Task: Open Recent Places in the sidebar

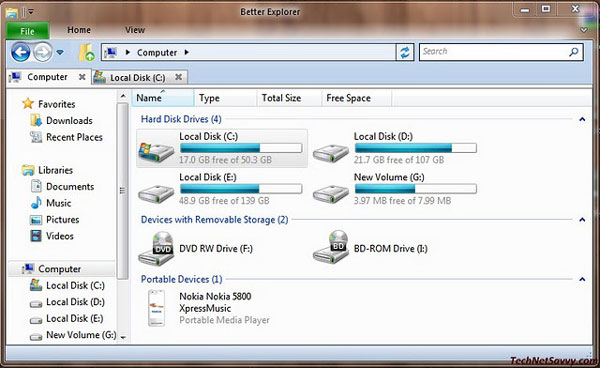Action: click(x=74, y=137)
